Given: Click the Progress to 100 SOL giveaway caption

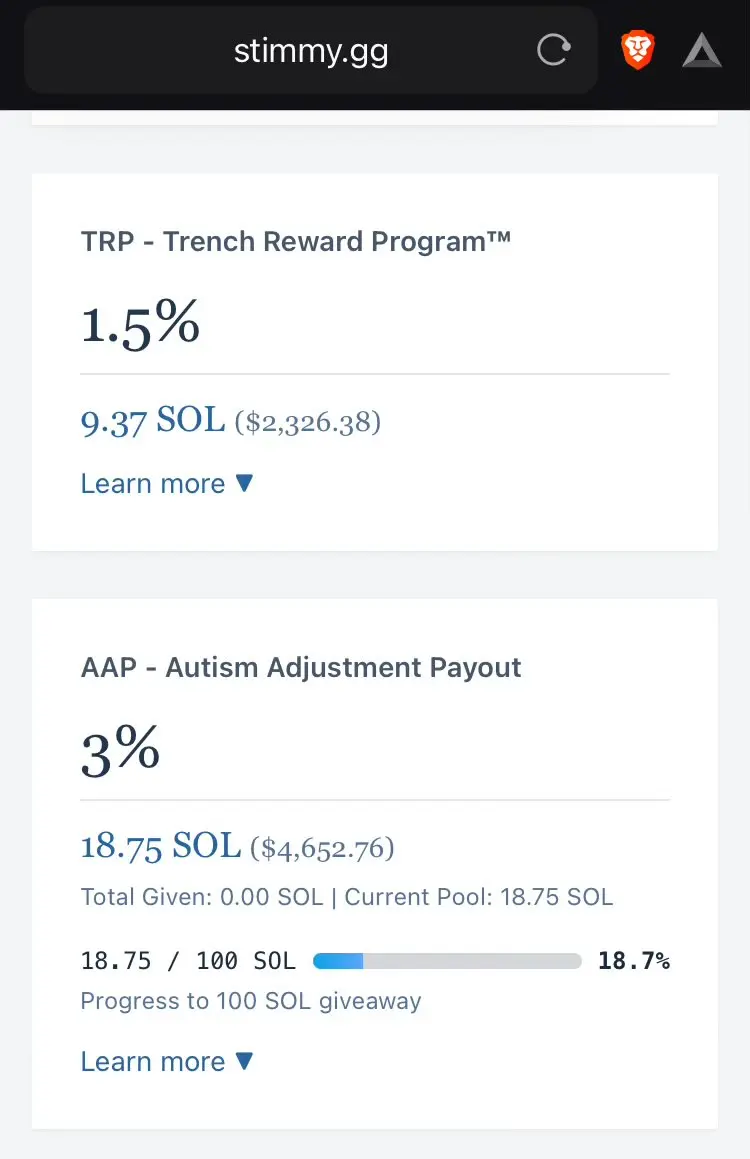Looking at the screenshot, I should tap(250, 1001).
